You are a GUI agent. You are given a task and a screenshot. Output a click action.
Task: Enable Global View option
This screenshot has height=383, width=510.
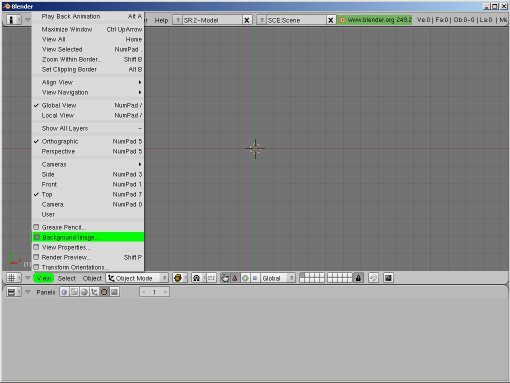click(88, 105)
